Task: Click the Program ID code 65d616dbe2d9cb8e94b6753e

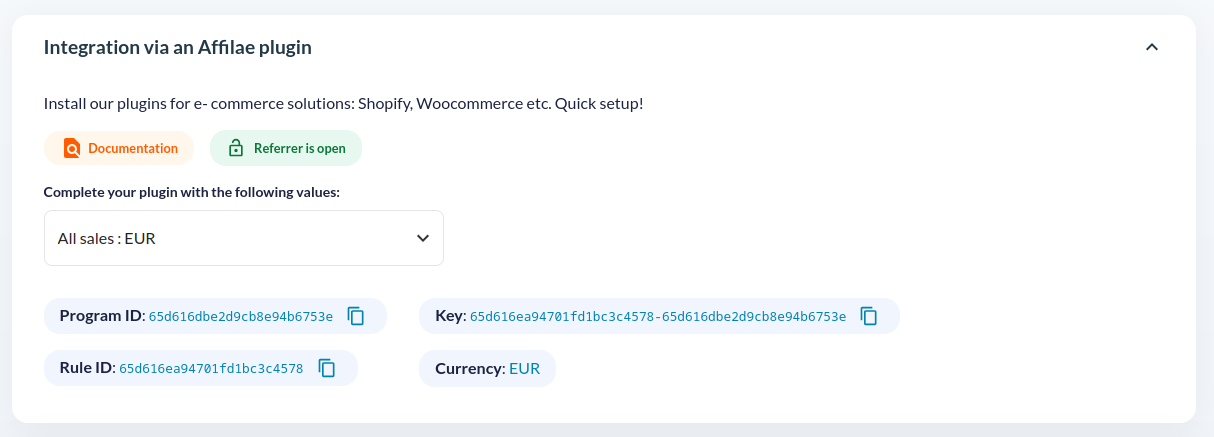Action: 240,316
